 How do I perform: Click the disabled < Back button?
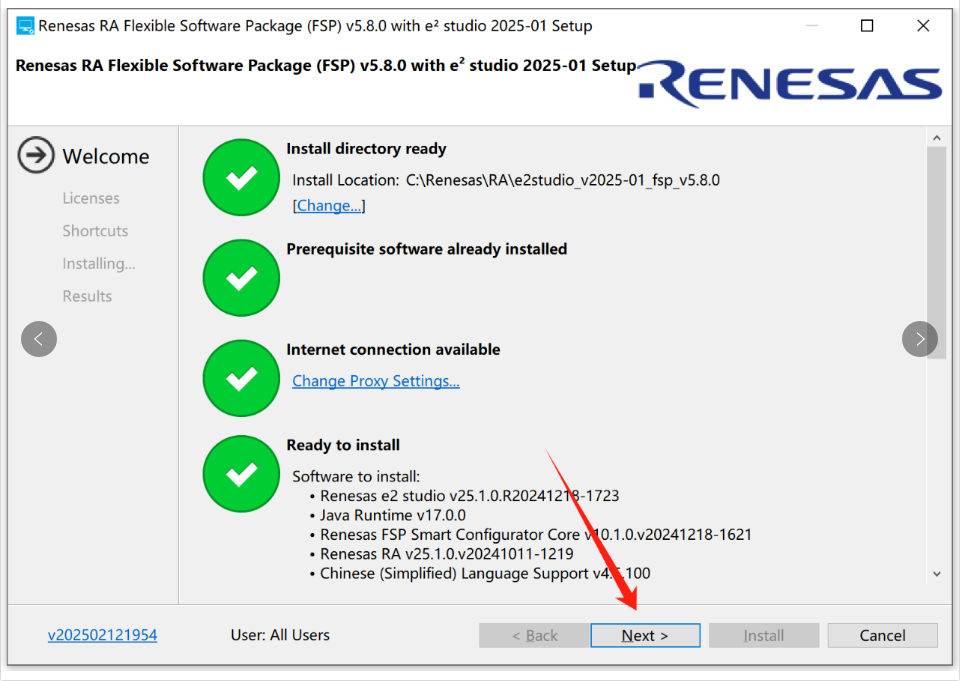[x=534, y=635]
